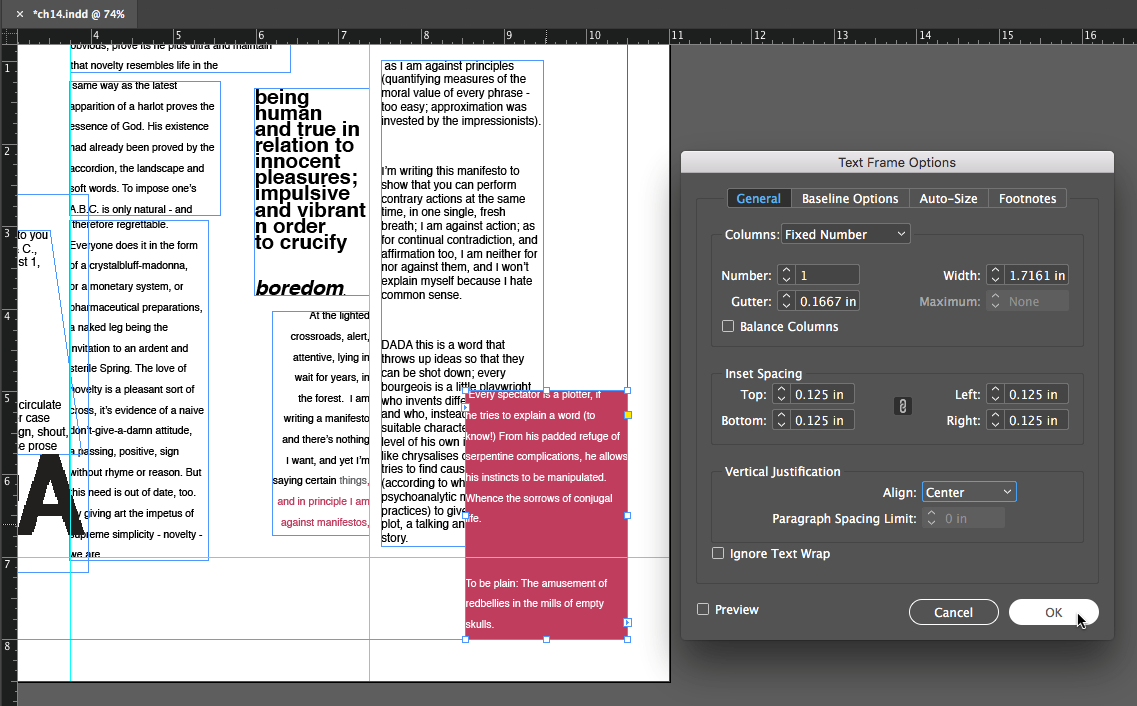The width and height of the screenshot is (1137, 706).
Task: Click the stepper arrows beside the Width field
Action: pyautogui.click(x=995, y=275)
